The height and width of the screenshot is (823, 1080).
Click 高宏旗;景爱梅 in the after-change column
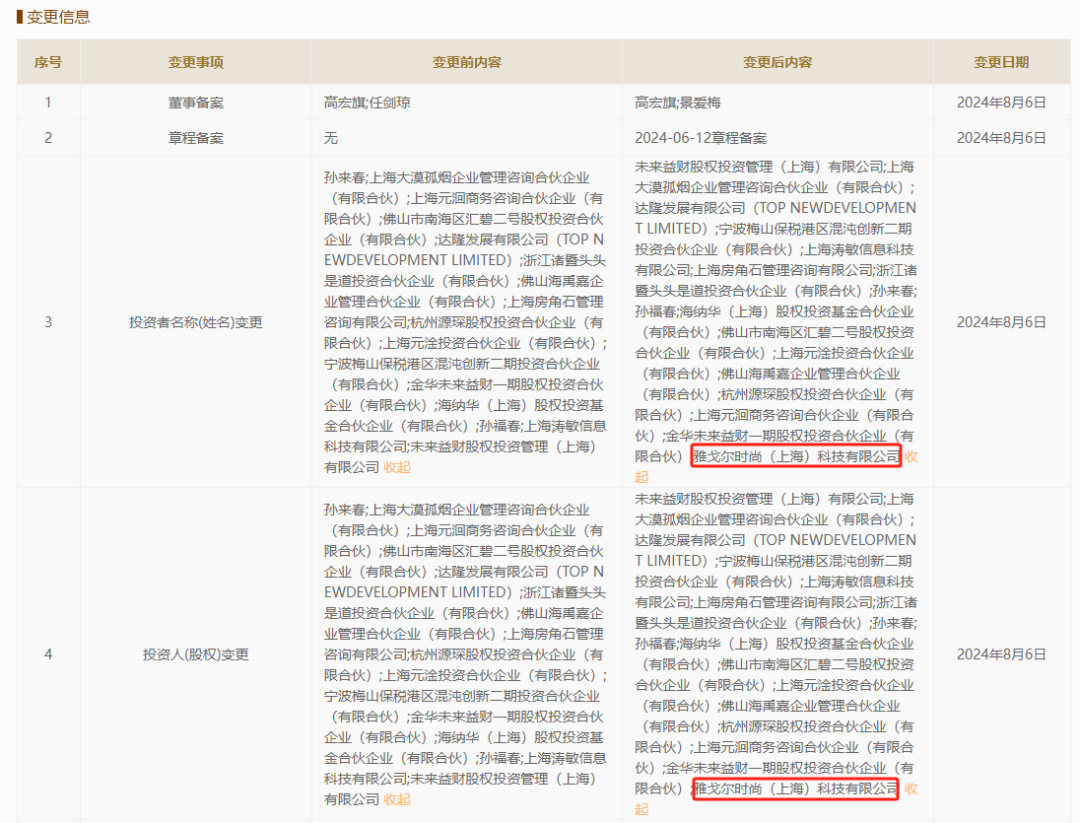pyautogui.click(x=677, y=102)
